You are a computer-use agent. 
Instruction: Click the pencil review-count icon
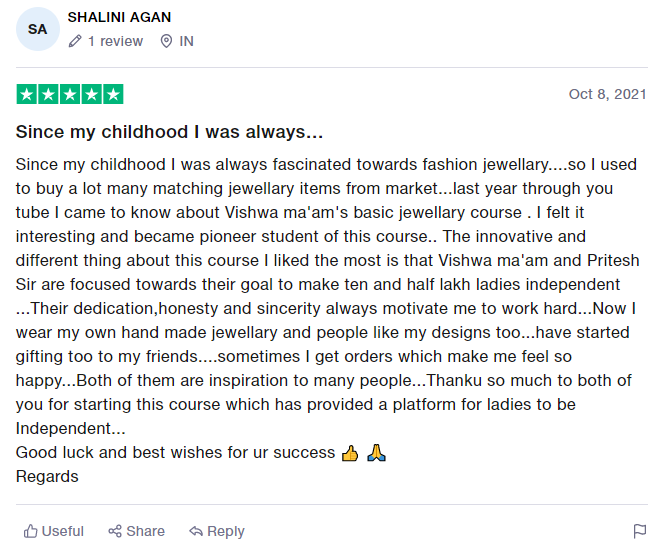(x=75, y=42)
